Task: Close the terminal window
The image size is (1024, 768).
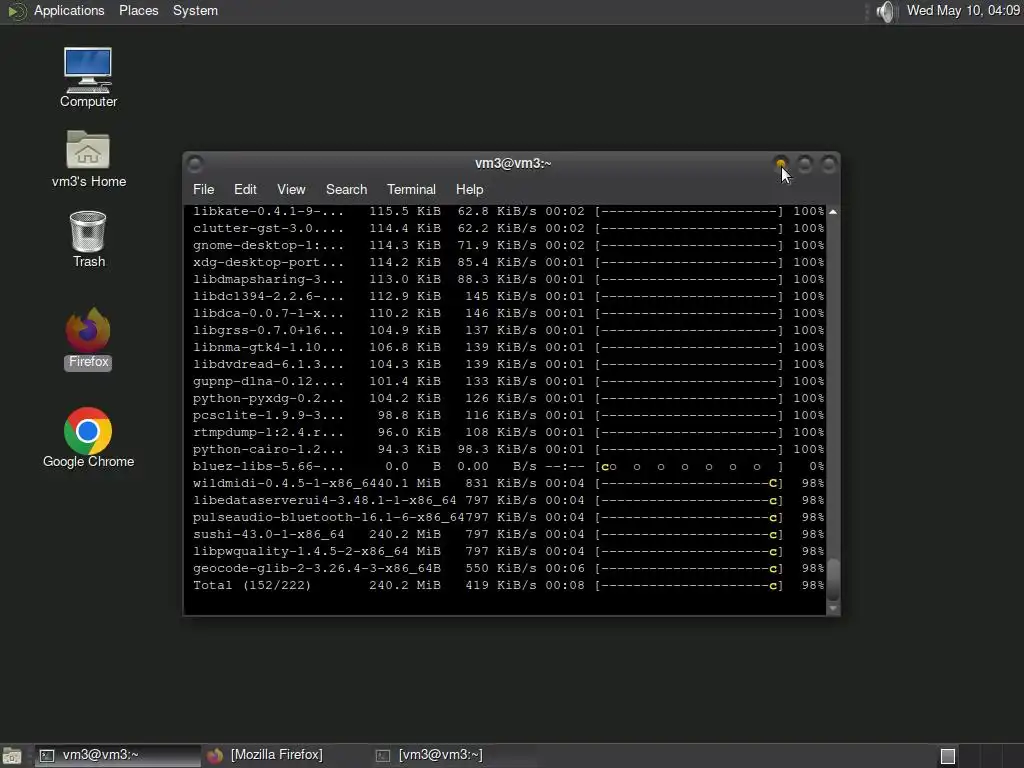Action: pyautogui.click(x=828, y=164)
